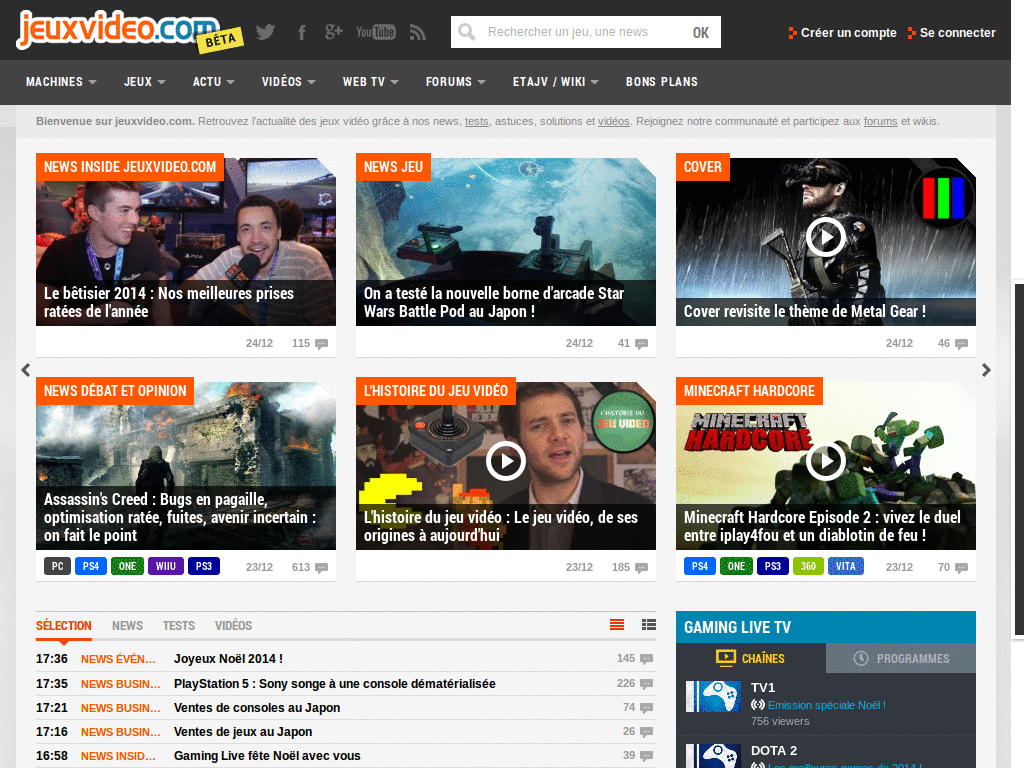Screen dimensions: 1024x768
Task: Open the YouTube icon in the header
Action: click(376, 32)
